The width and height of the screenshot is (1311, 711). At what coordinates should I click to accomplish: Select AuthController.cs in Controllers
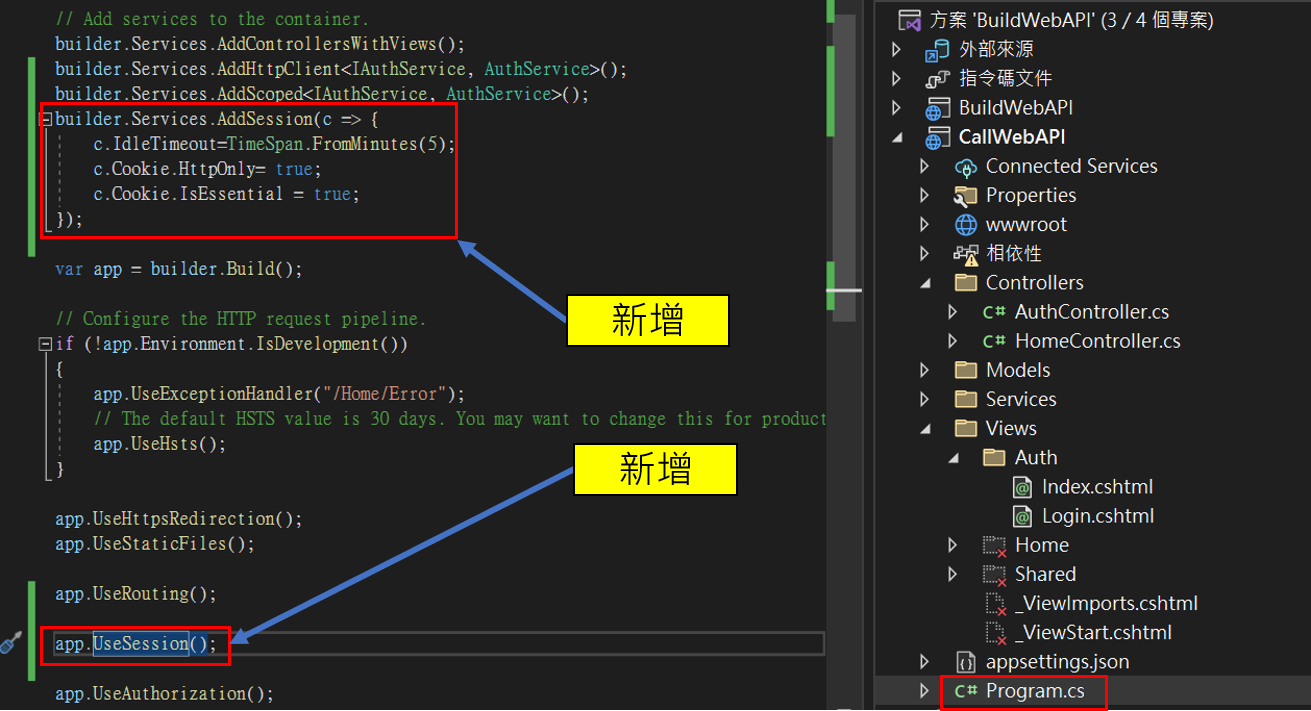(1092, 312)
